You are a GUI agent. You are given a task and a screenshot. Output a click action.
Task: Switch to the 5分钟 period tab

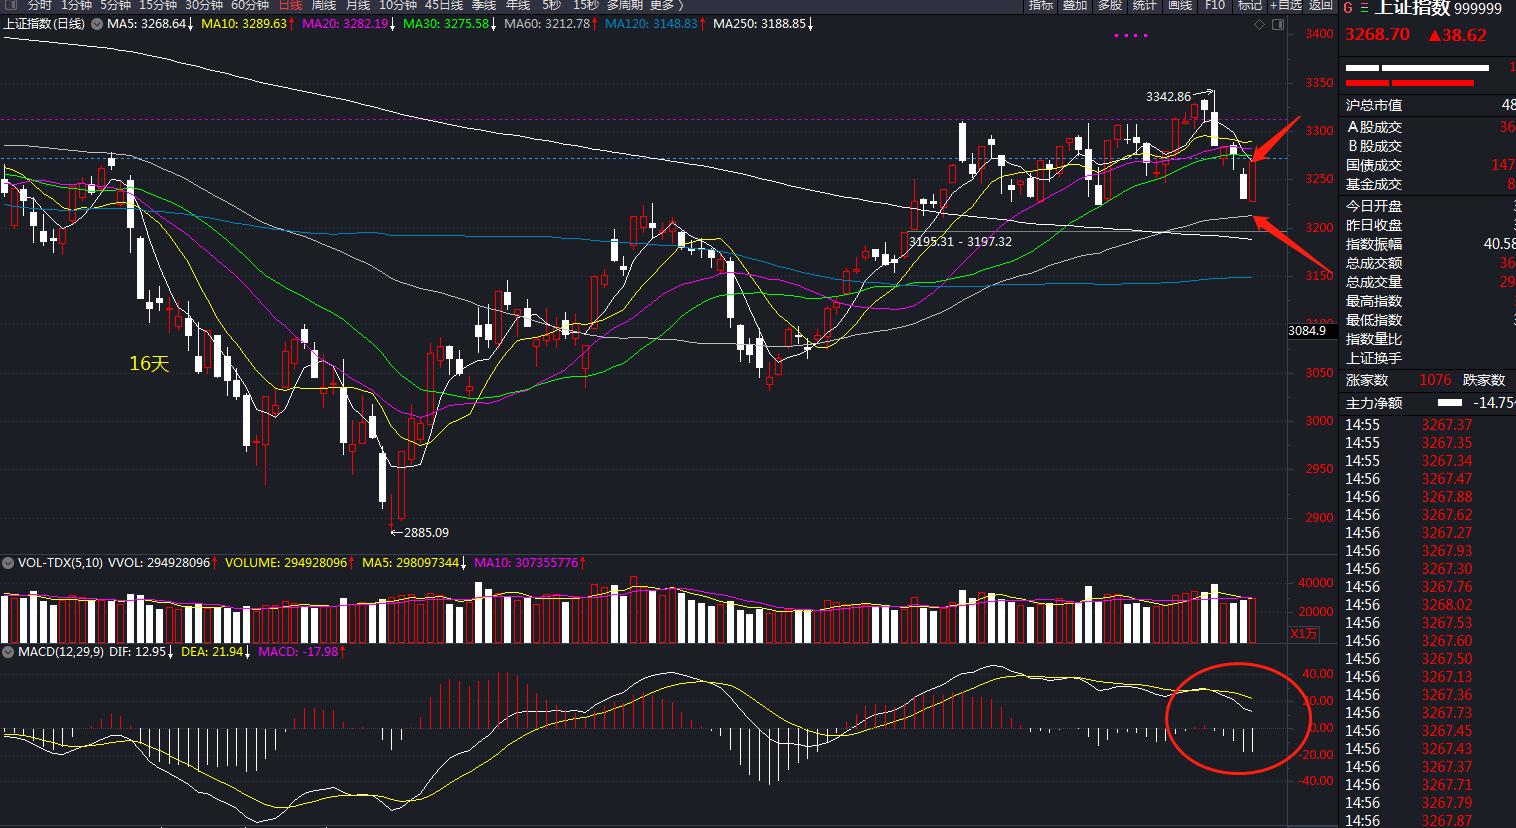tap(115, 6)
